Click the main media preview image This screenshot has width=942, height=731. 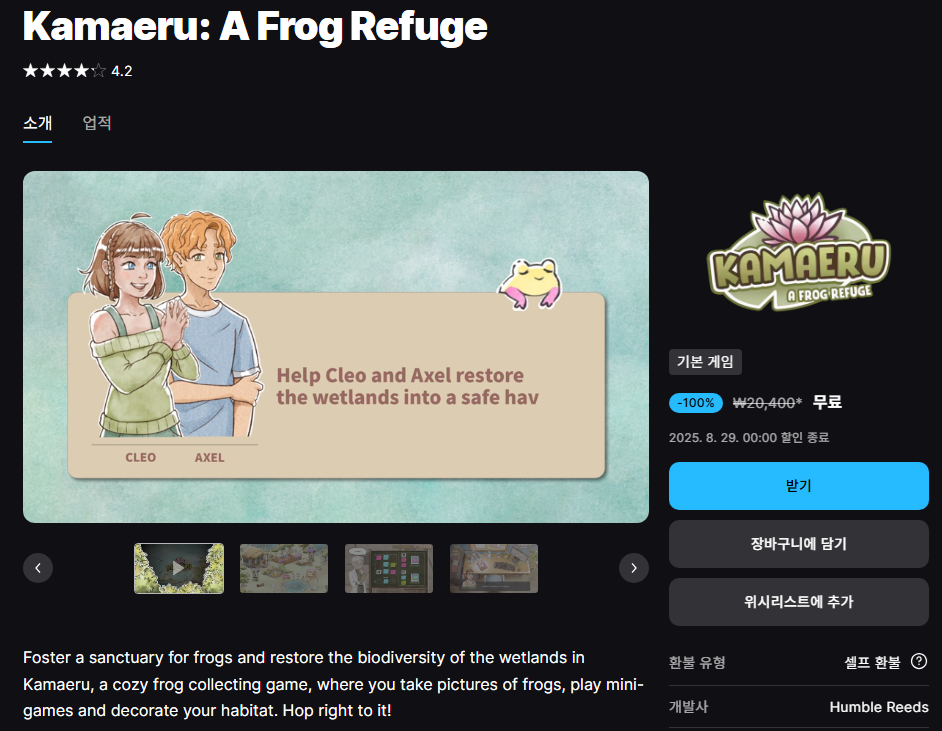(336, 347)
